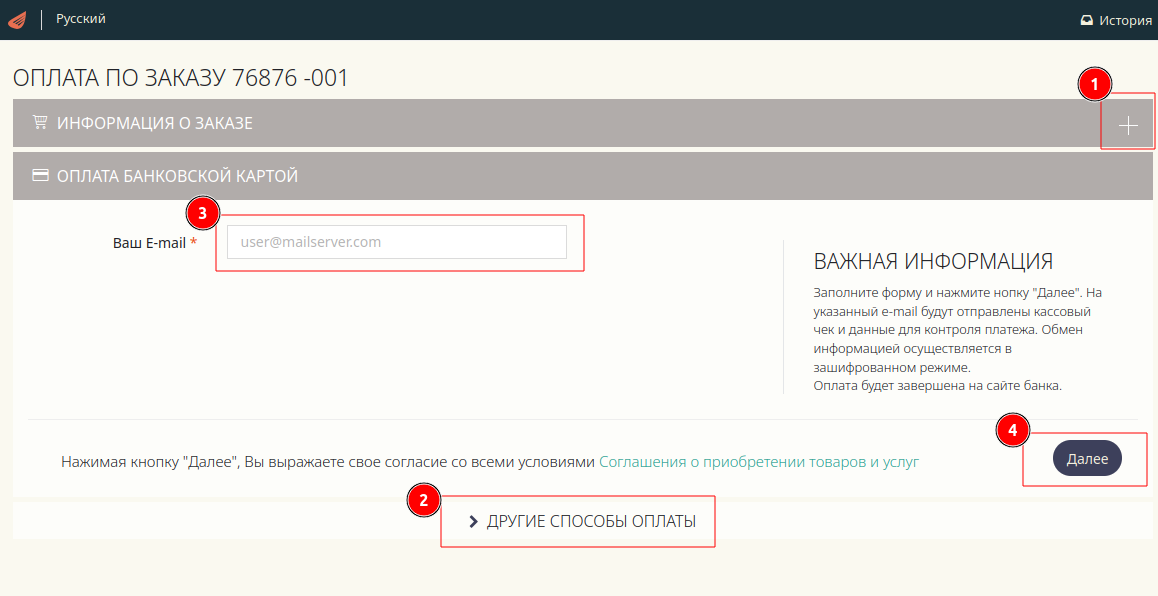The height and width of the screenshot is (596, 1158).
Task: Expand the ДРУГИЕ СПОСОБЫ ОПЛАТЫ text
Action: tap(591, 522)
